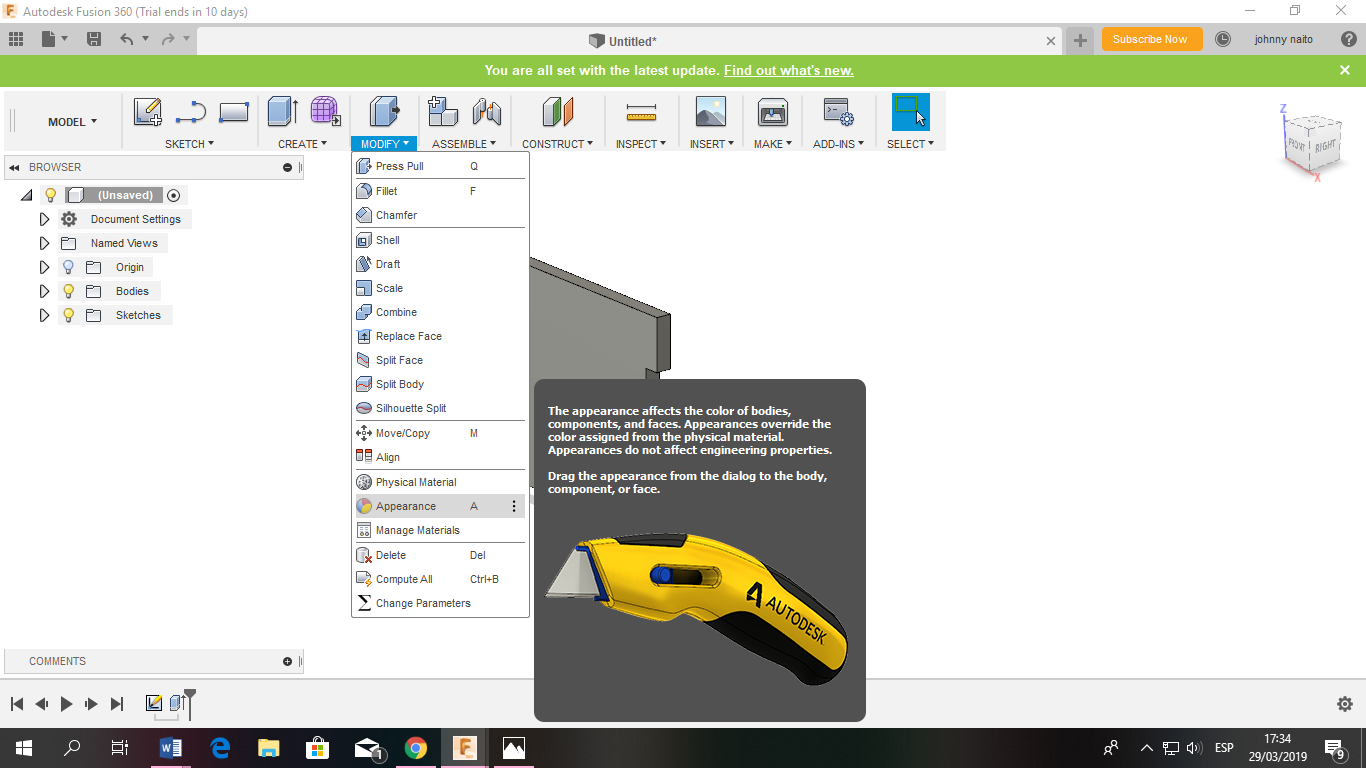Click the sketch feature in timeline
The image size is (1366, 768).
(x=154, y=704)
